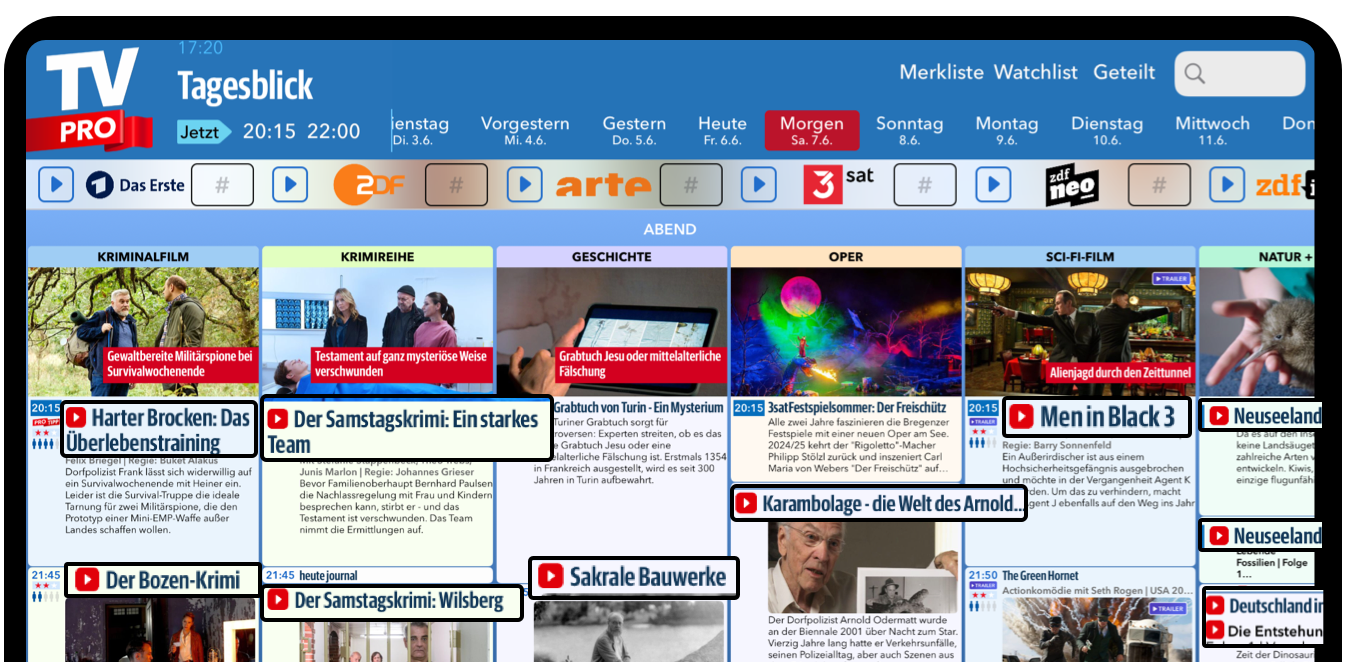Open the Geteilt section
1368x662 pixels.
coord(1124,72)
